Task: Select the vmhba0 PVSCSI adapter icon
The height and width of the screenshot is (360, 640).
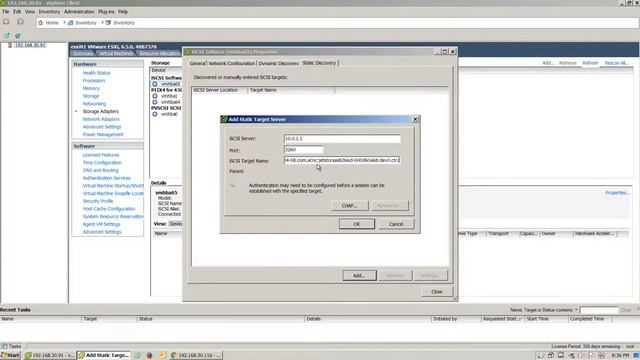Action: (155, 114)
